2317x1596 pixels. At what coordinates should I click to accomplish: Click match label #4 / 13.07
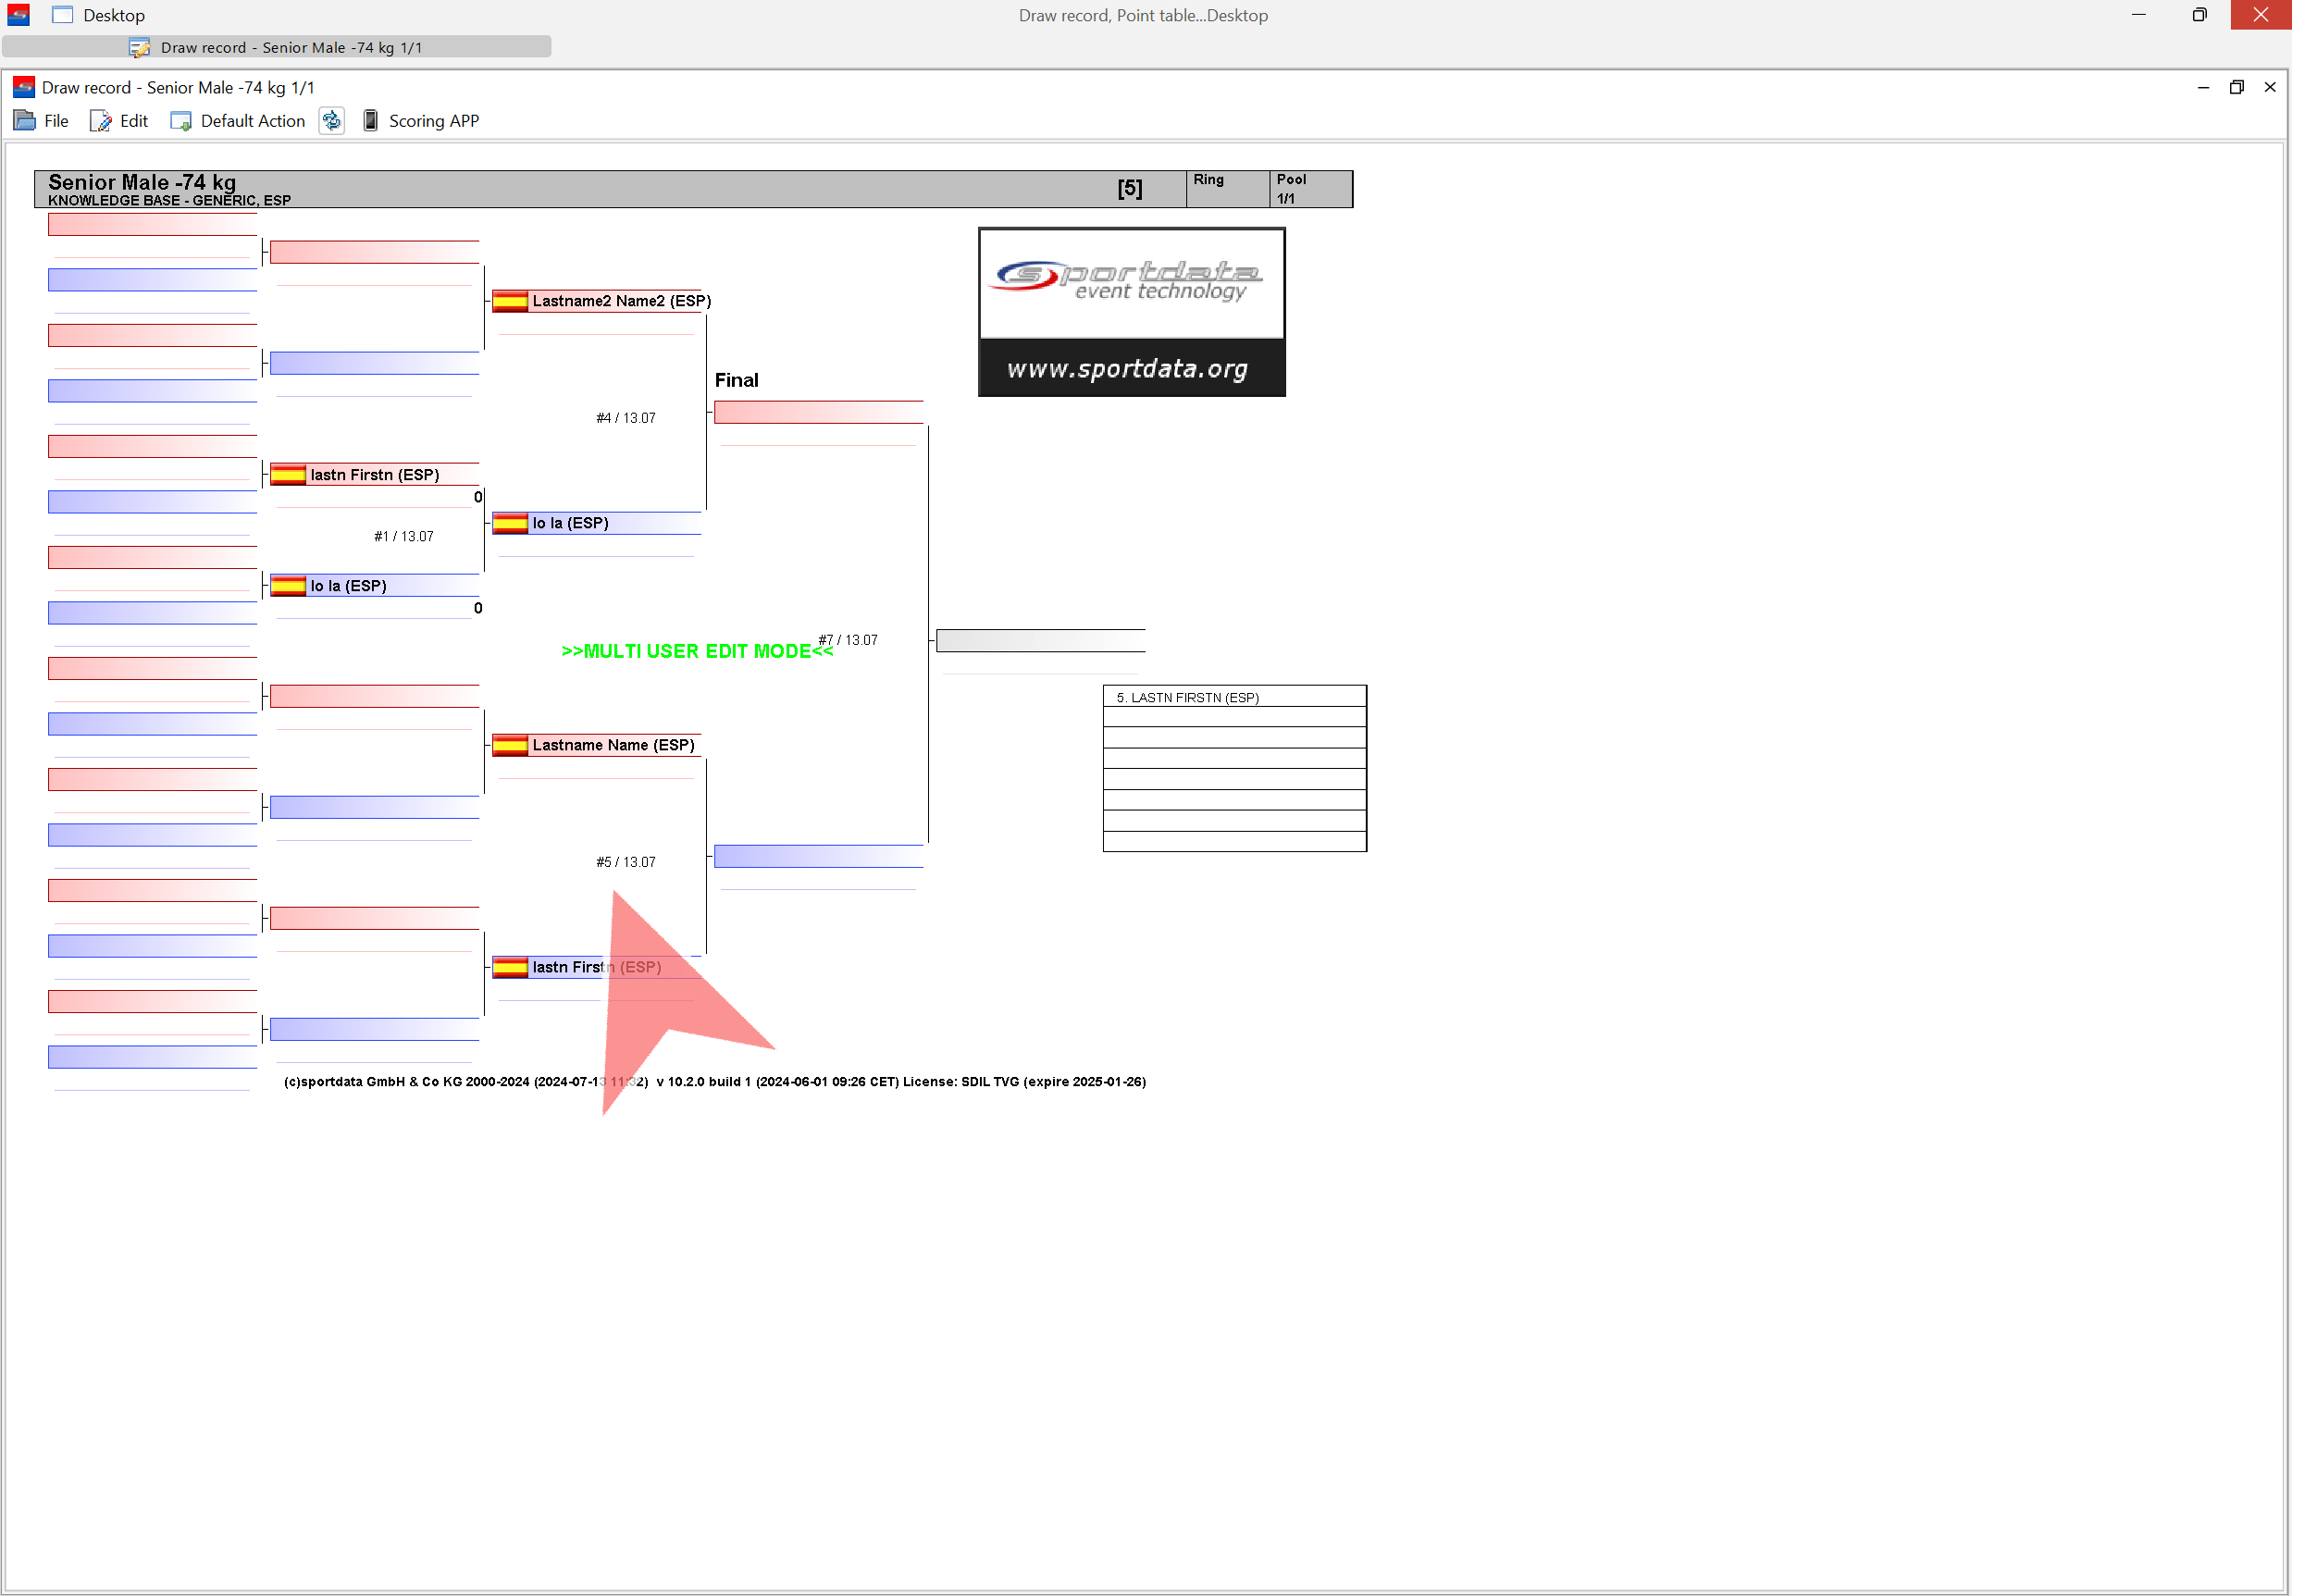(x=626, y=418)
